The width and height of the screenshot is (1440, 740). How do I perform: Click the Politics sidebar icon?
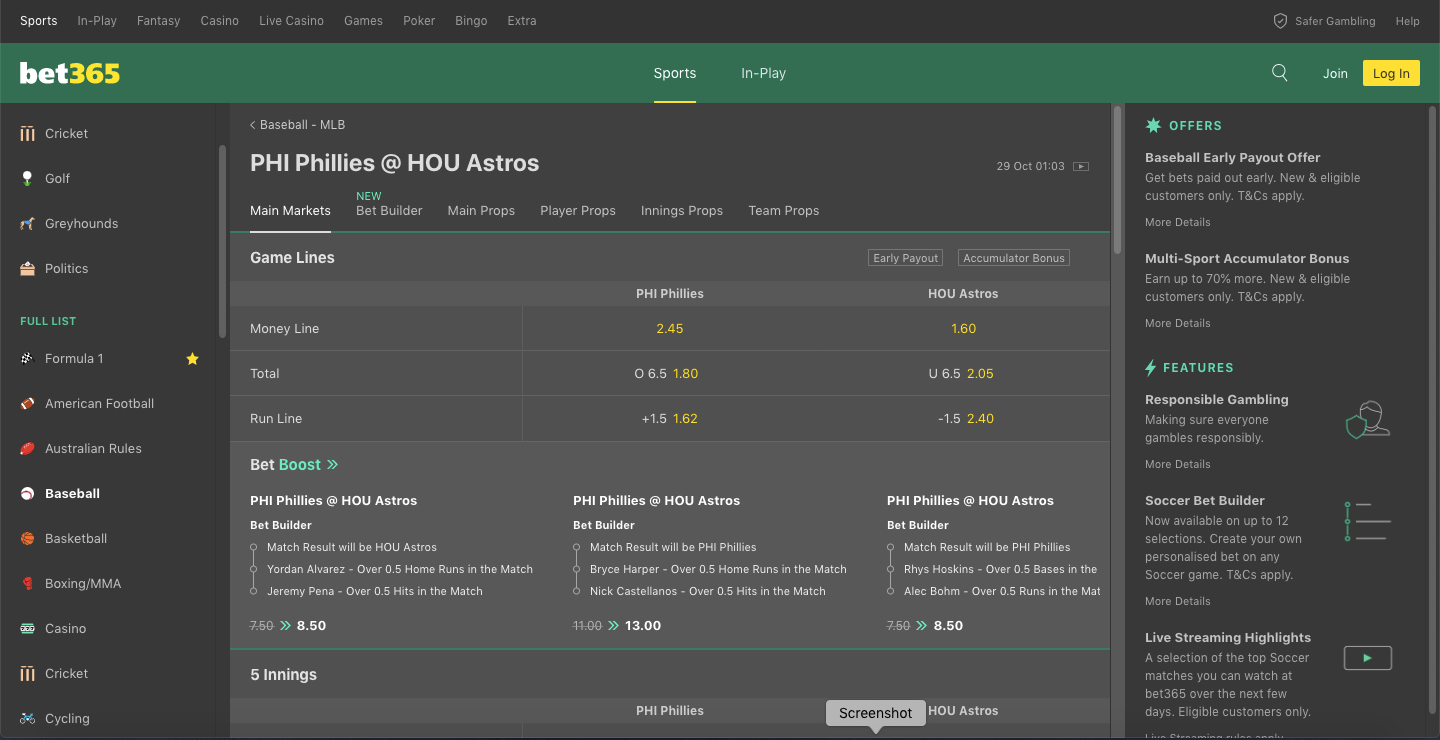[x=27, y=268]
